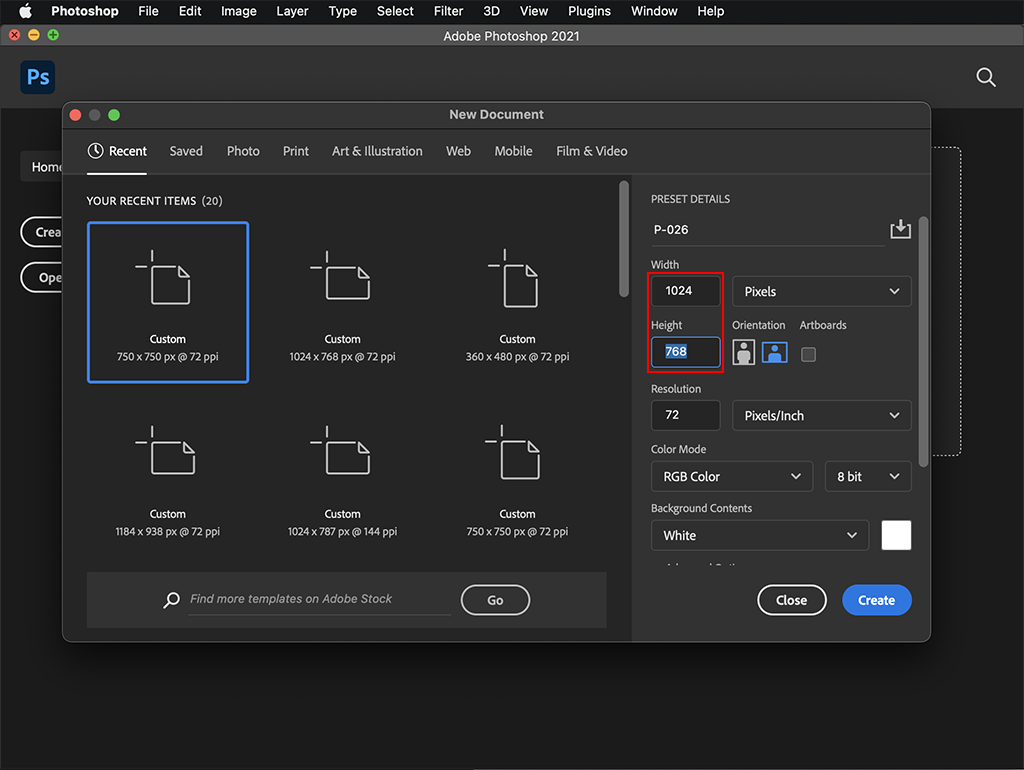The image size is (1024, 770).
Task: Click the clock icon on Recent tab
Action: 95,151
